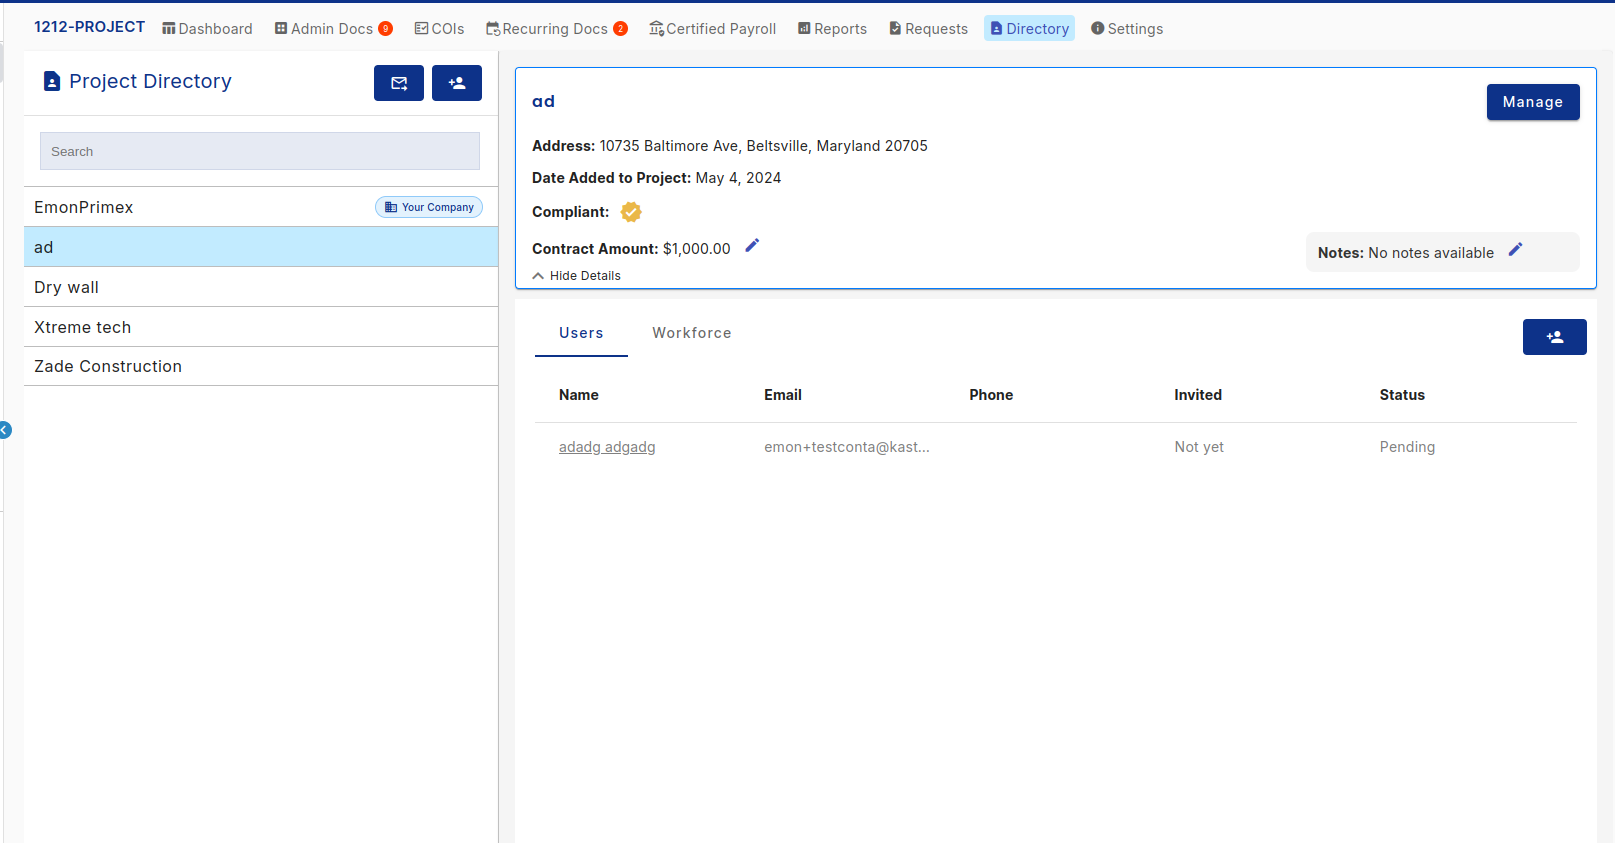Open Admin Docs from navigation

[x=332, y=29]
